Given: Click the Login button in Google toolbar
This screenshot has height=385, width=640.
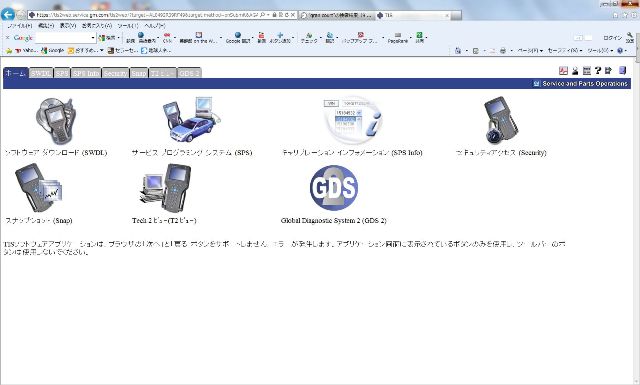Looking at the screenshot, I should 612,38.
